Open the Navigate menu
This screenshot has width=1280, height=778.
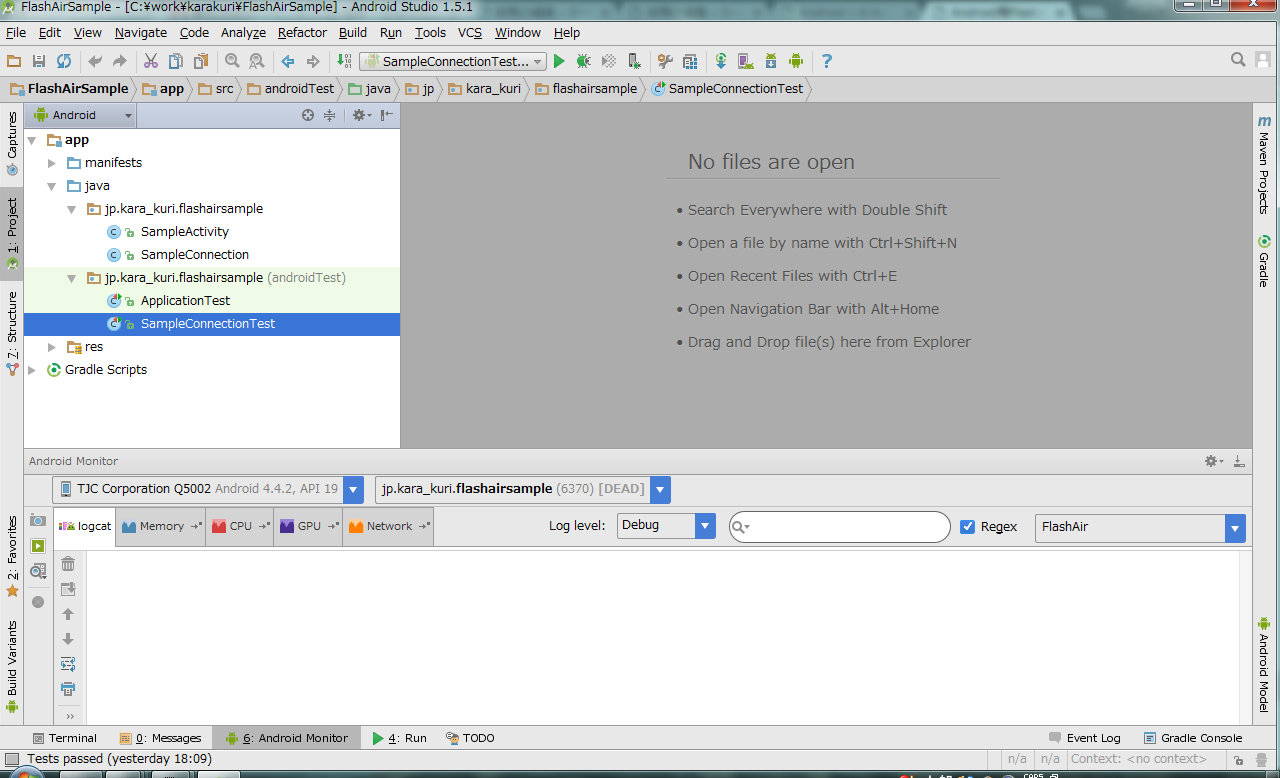pyautogui.click(x=141, y=33)
